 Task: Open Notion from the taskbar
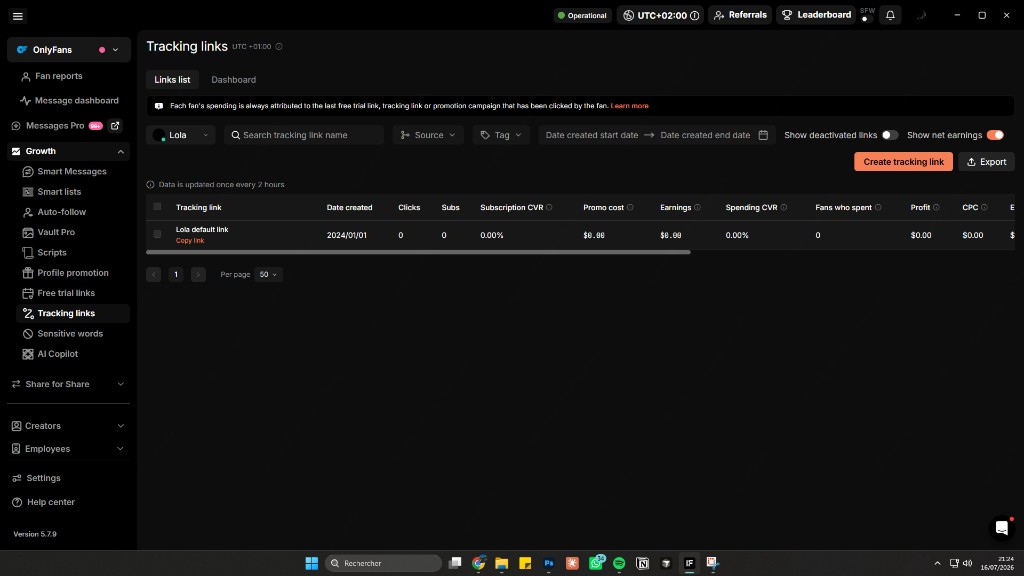tap(643, 563)
